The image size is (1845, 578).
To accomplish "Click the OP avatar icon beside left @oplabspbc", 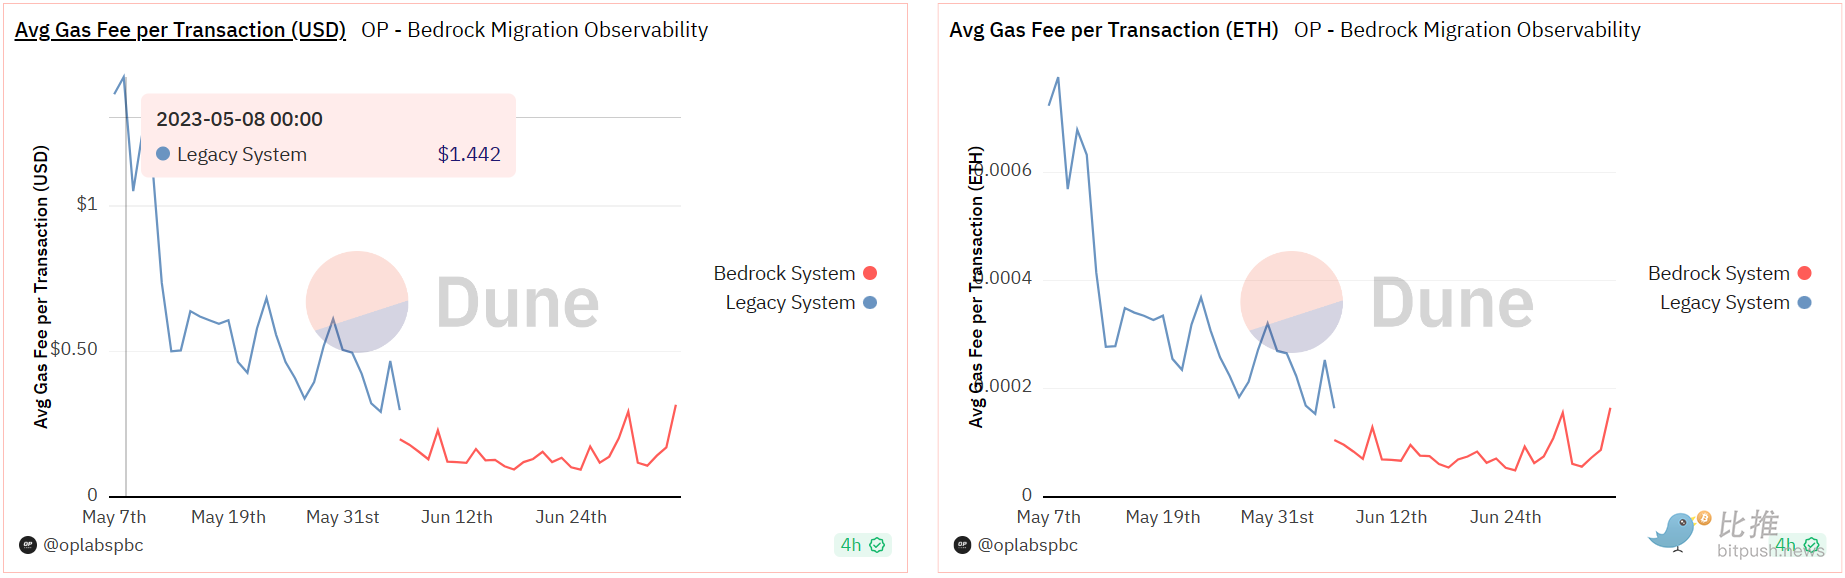I will [x=28, y=545].
